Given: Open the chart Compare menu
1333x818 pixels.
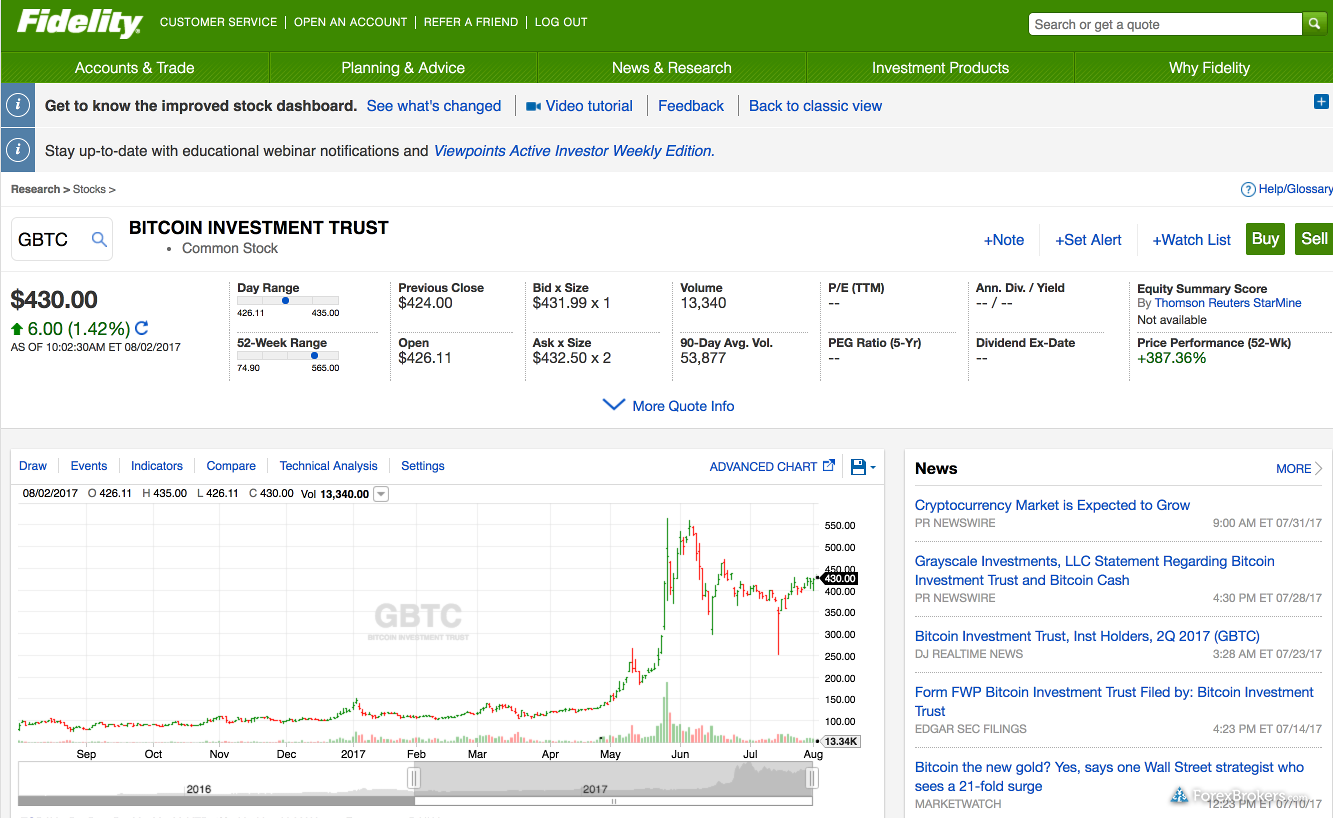Looking at the screenshot, I should (231, 466).
